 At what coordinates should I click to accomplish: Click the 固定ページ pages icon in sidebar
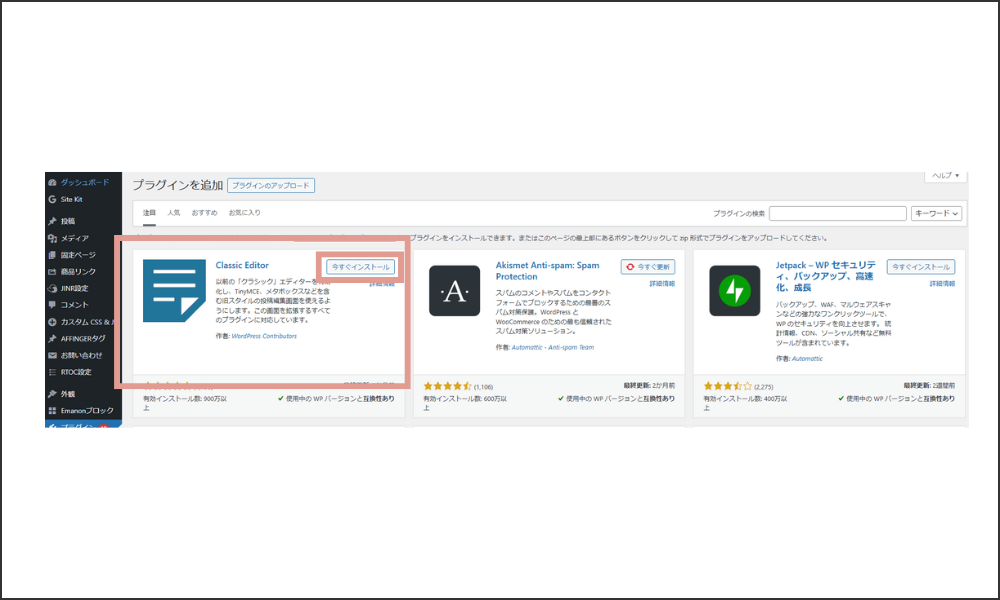[x=52, y=255]
